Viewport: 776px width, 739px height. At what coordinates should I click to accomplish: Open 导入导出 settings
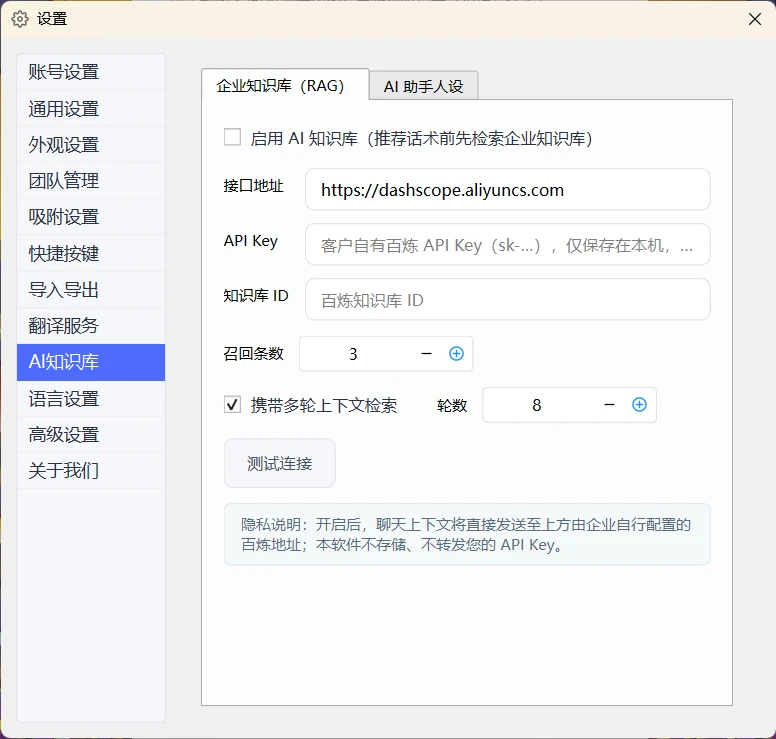[91, 290]
